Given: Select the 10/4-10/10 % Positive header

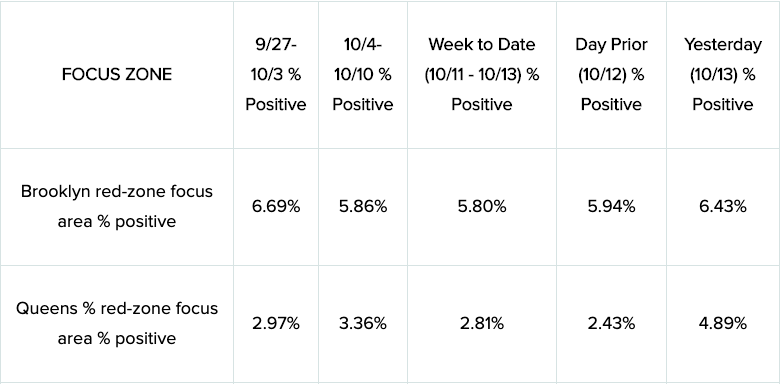Looking at the screenshot, I should click(x=363, y=75).
